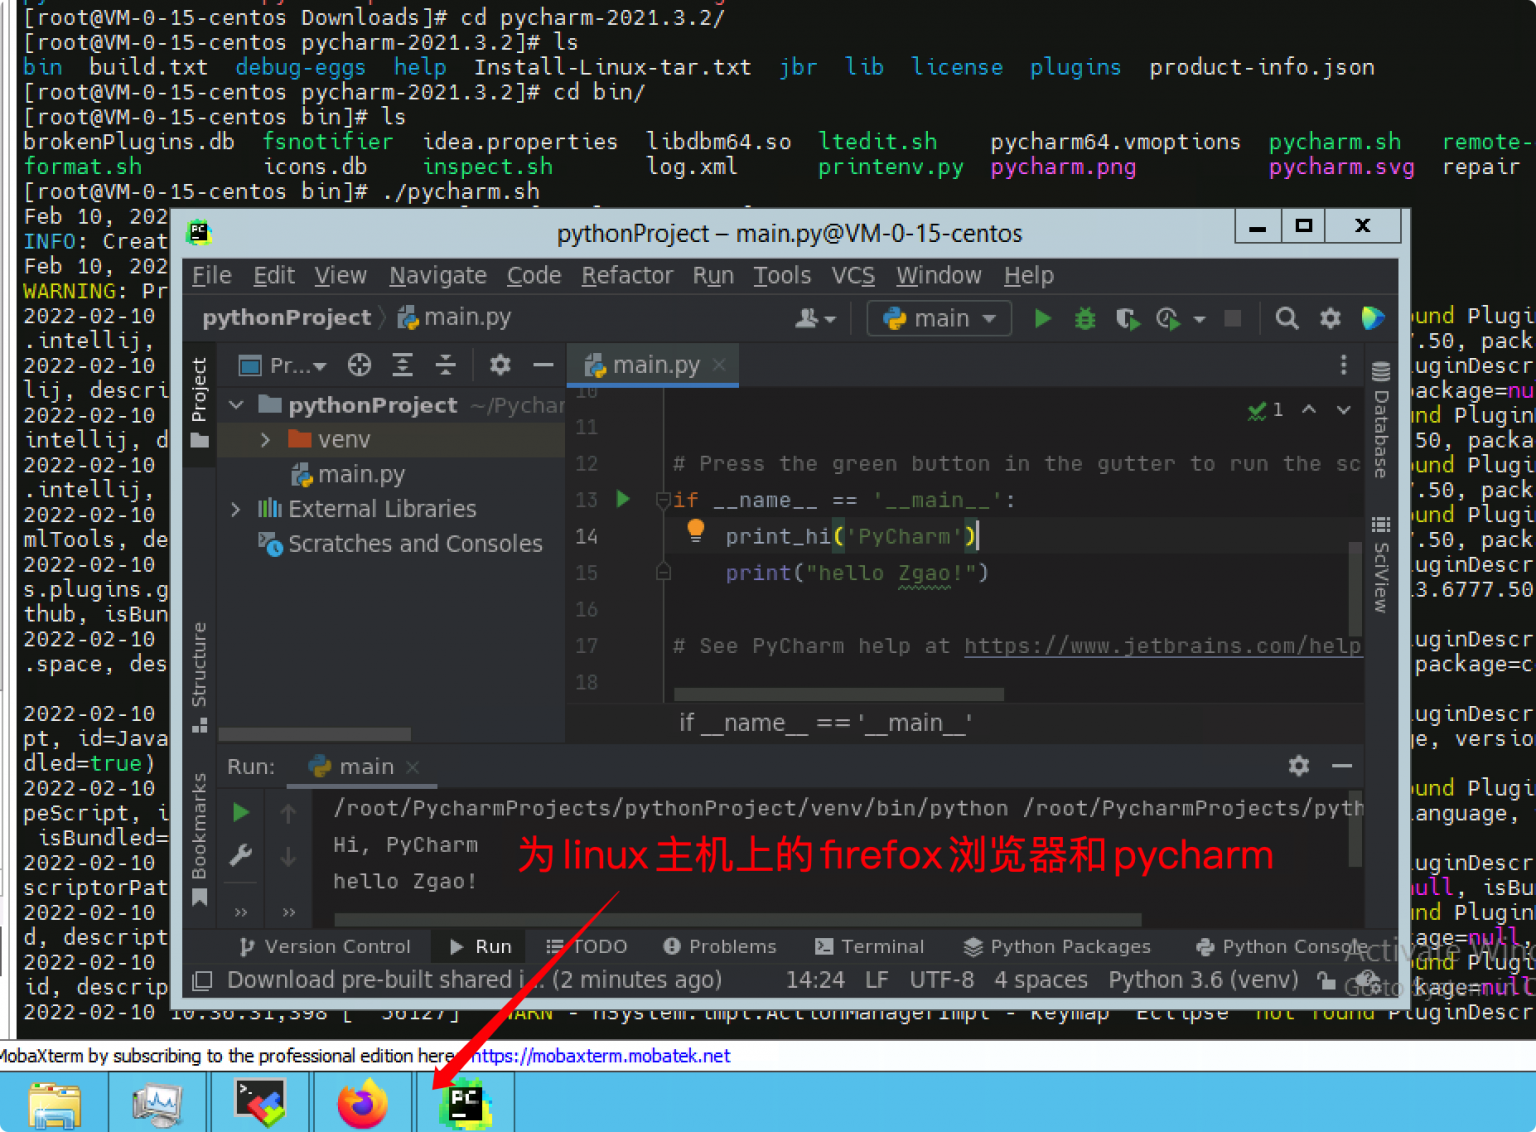Open the Project view selector dropdown
The width and height of the screenshot is (1536, 1132).
pyautogui.click(x=283, y=365)
